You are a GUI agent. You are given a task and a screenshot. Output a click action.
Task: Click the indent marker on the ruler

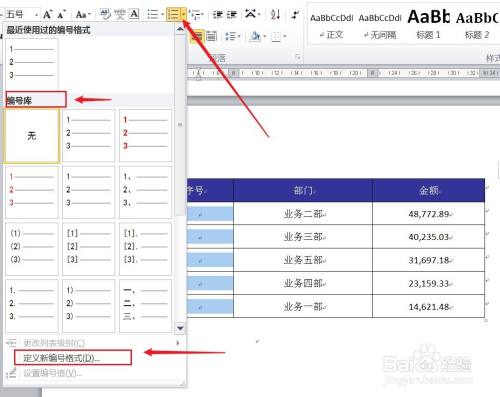[x=198, y=74]
